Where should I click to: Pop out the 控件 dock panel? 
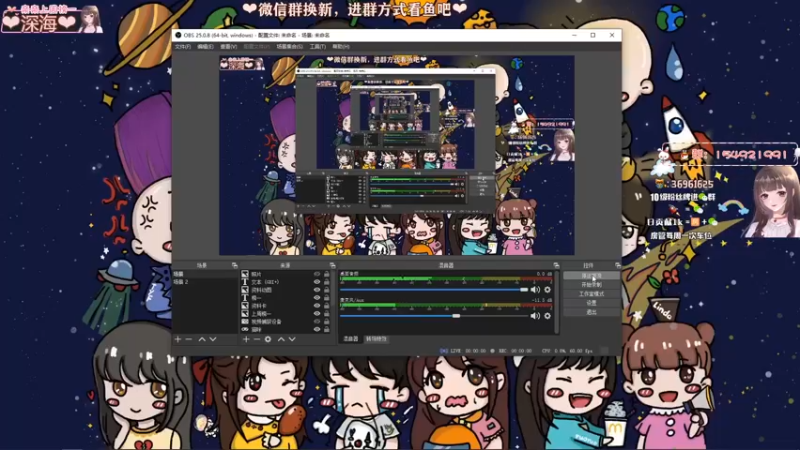pos(618,265)
